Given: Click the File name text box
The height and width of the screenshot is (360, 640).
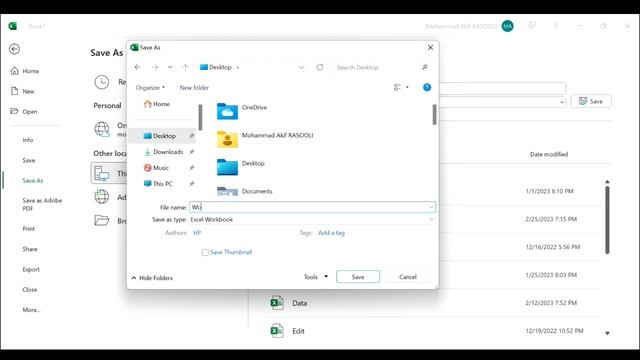Looking at the screenshot, I should click(312, 207).
